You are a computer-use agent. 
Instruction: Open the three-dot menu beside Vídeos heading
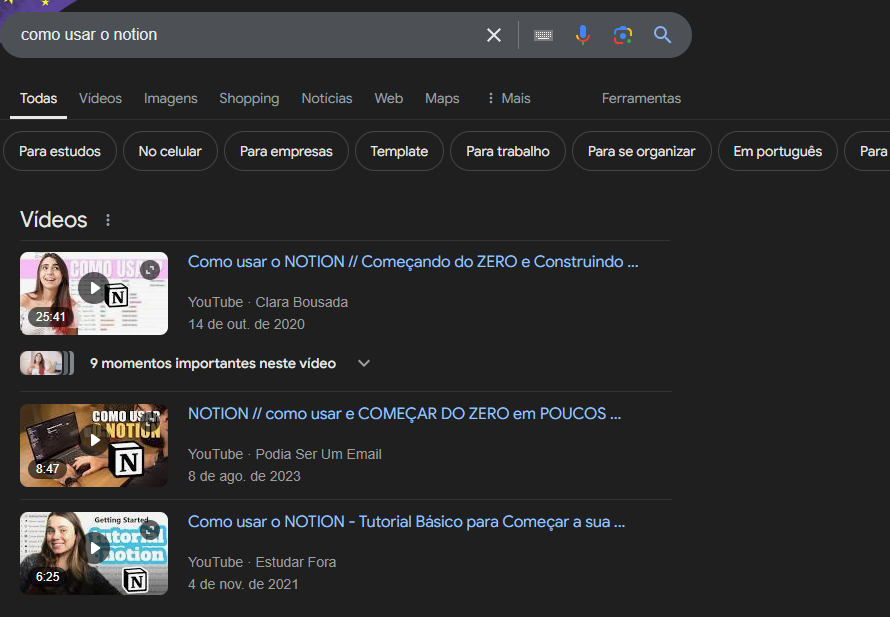point(108,220)
